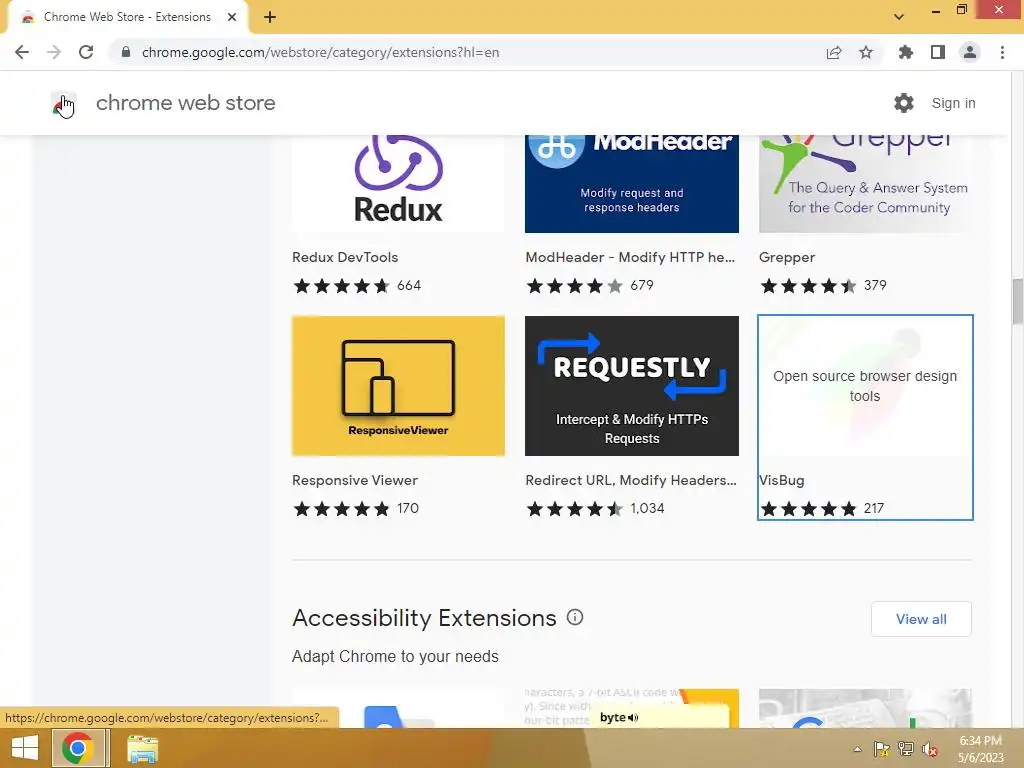Open VisBug card description
1024x768 pixels.
[x=865, y=386]
